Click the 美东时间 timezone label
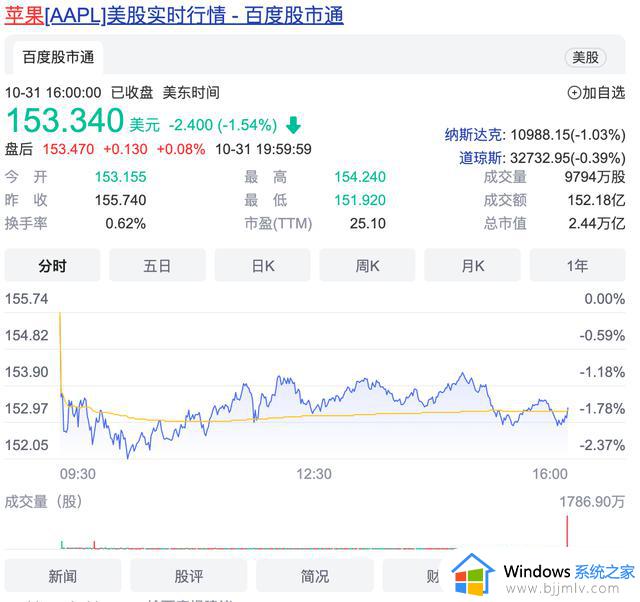This screenshot has height=602, width=640. (x=191, y=93)
